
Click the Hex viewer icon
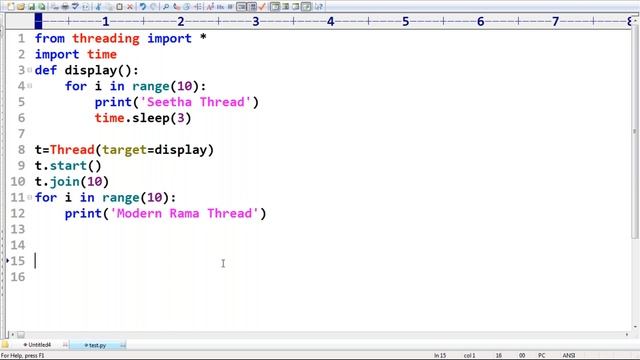click(220, 7)
